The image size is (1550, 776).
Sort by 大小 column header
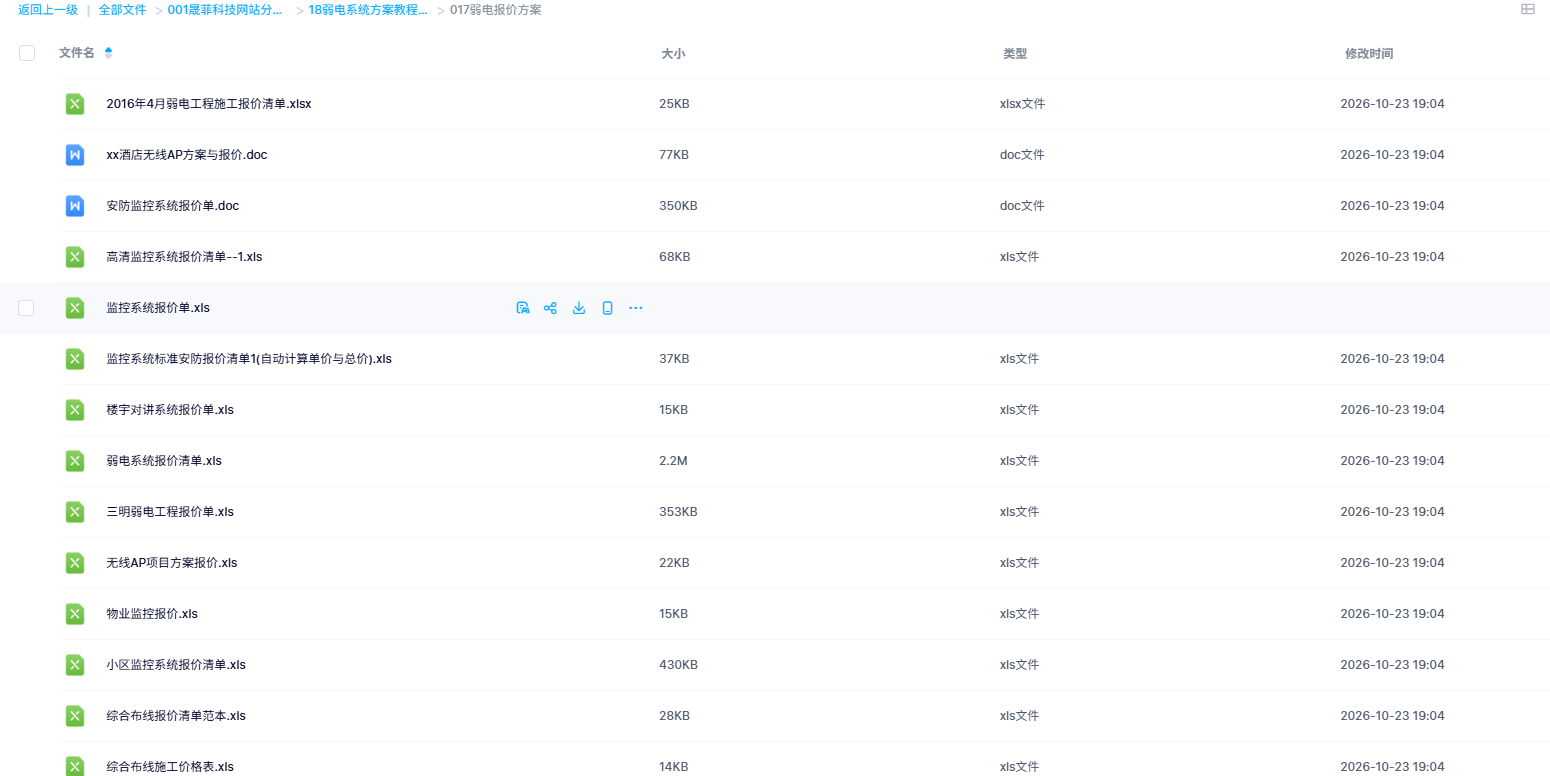pos(673,54)
